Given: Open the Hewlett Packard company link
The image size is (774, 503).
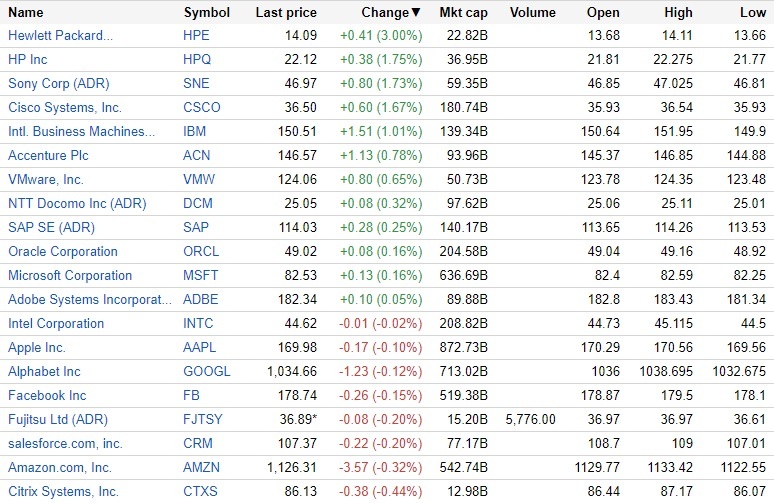Looking at the screenshot, I should tap(60, 36).
